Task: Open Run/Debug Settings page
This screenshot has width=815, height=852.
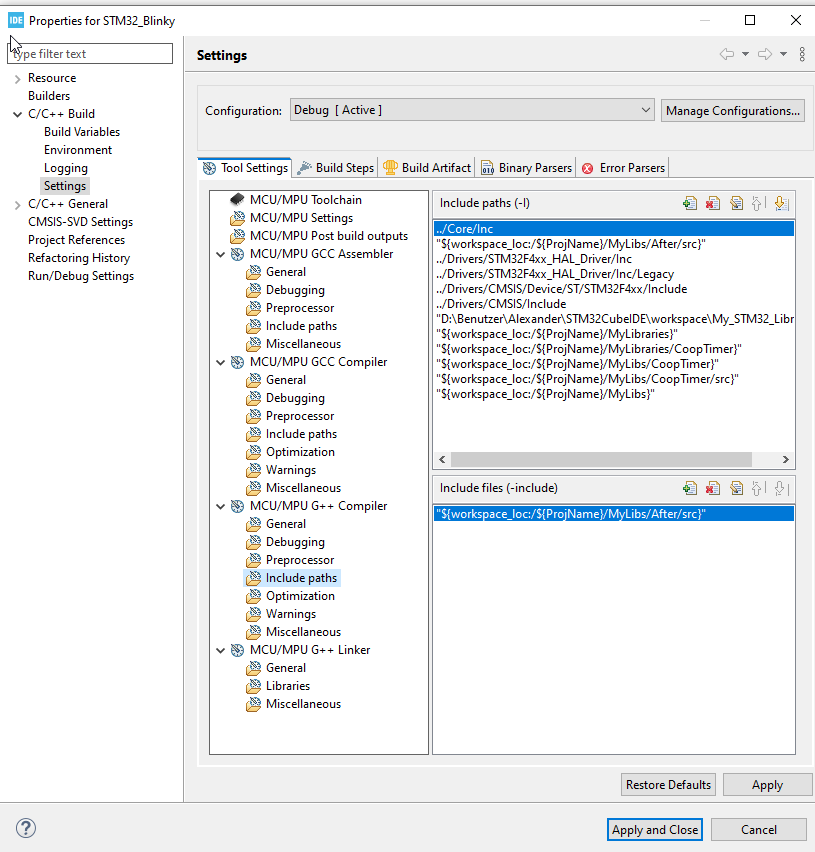Action: click(80, 275)
